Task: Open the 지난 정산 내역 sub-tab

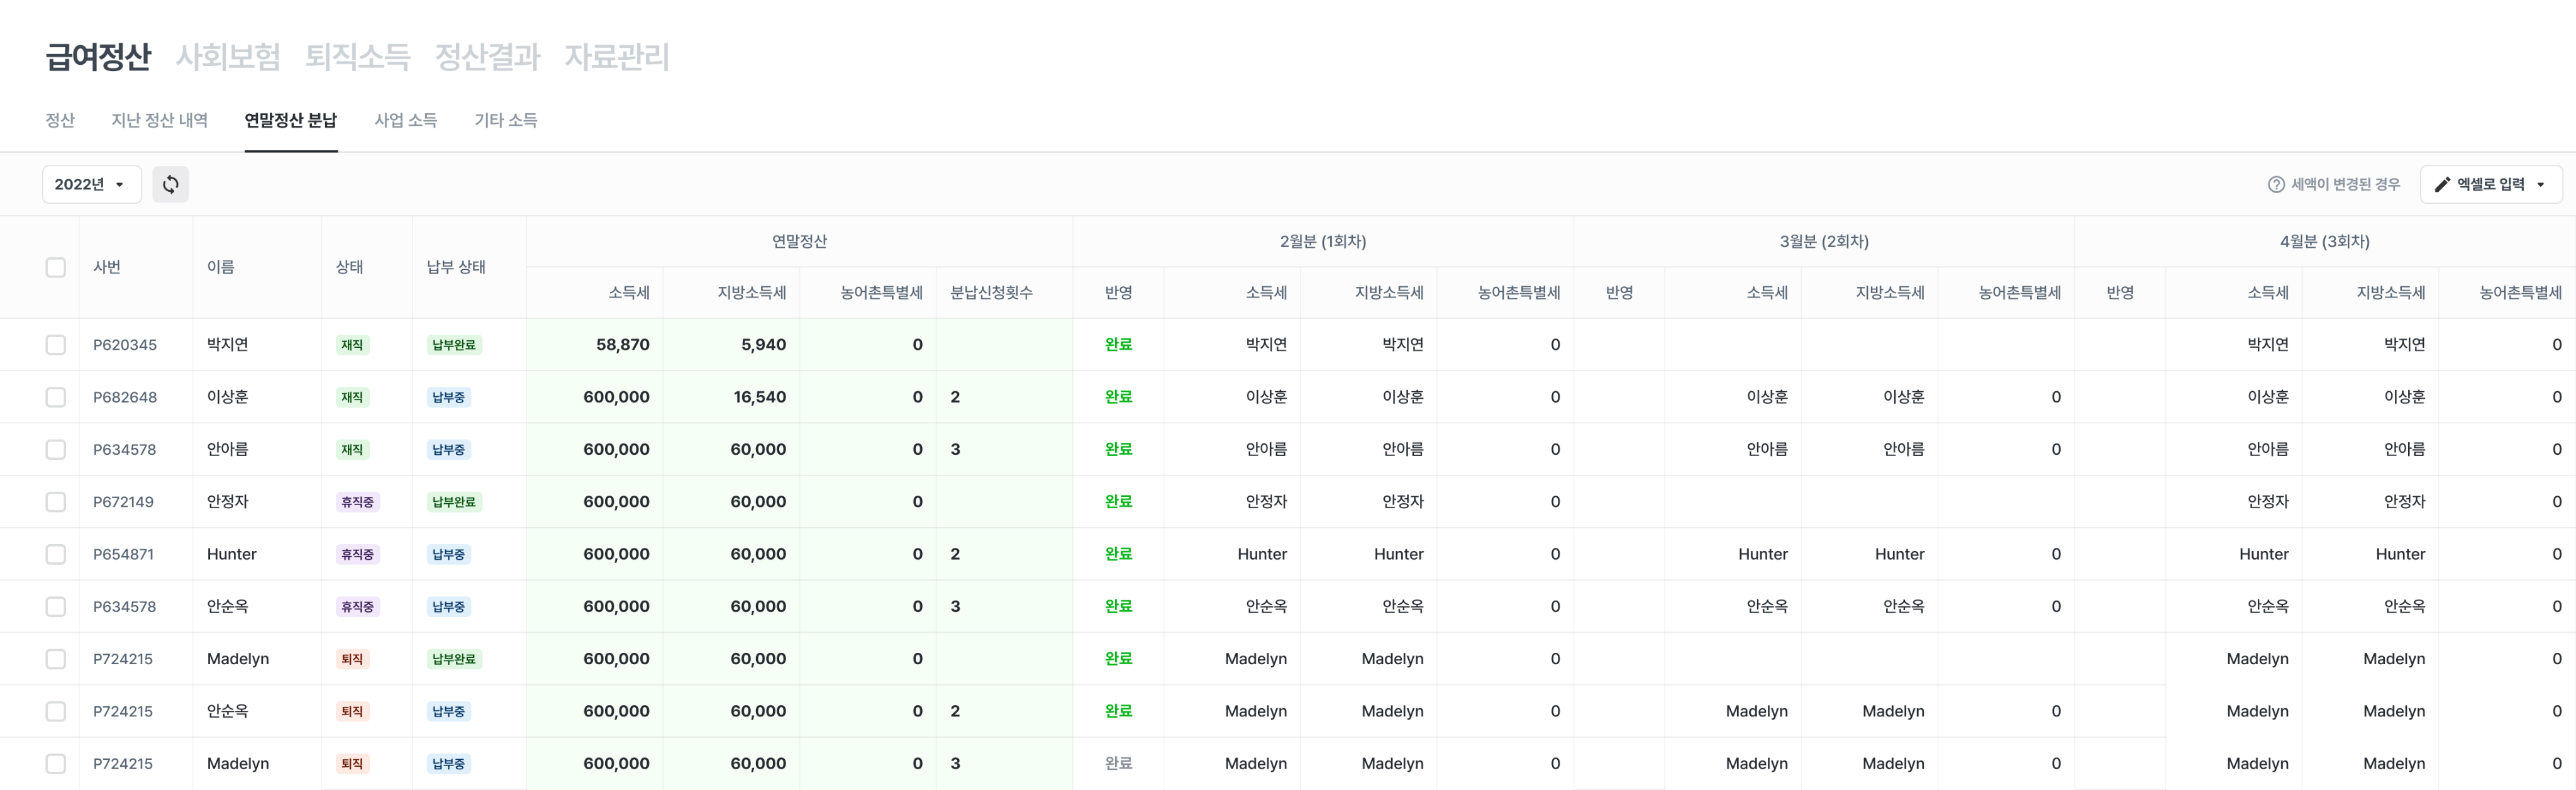Action: (159, 120)
